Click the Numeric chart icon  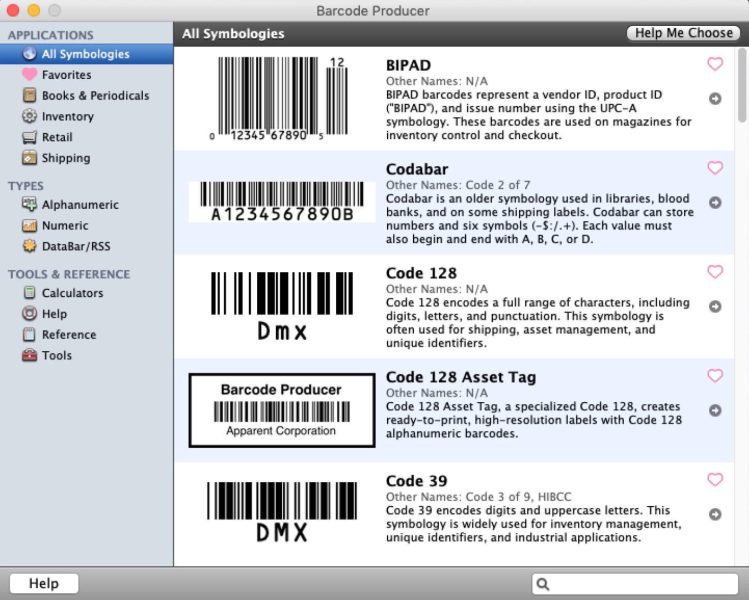click(29, 225)
